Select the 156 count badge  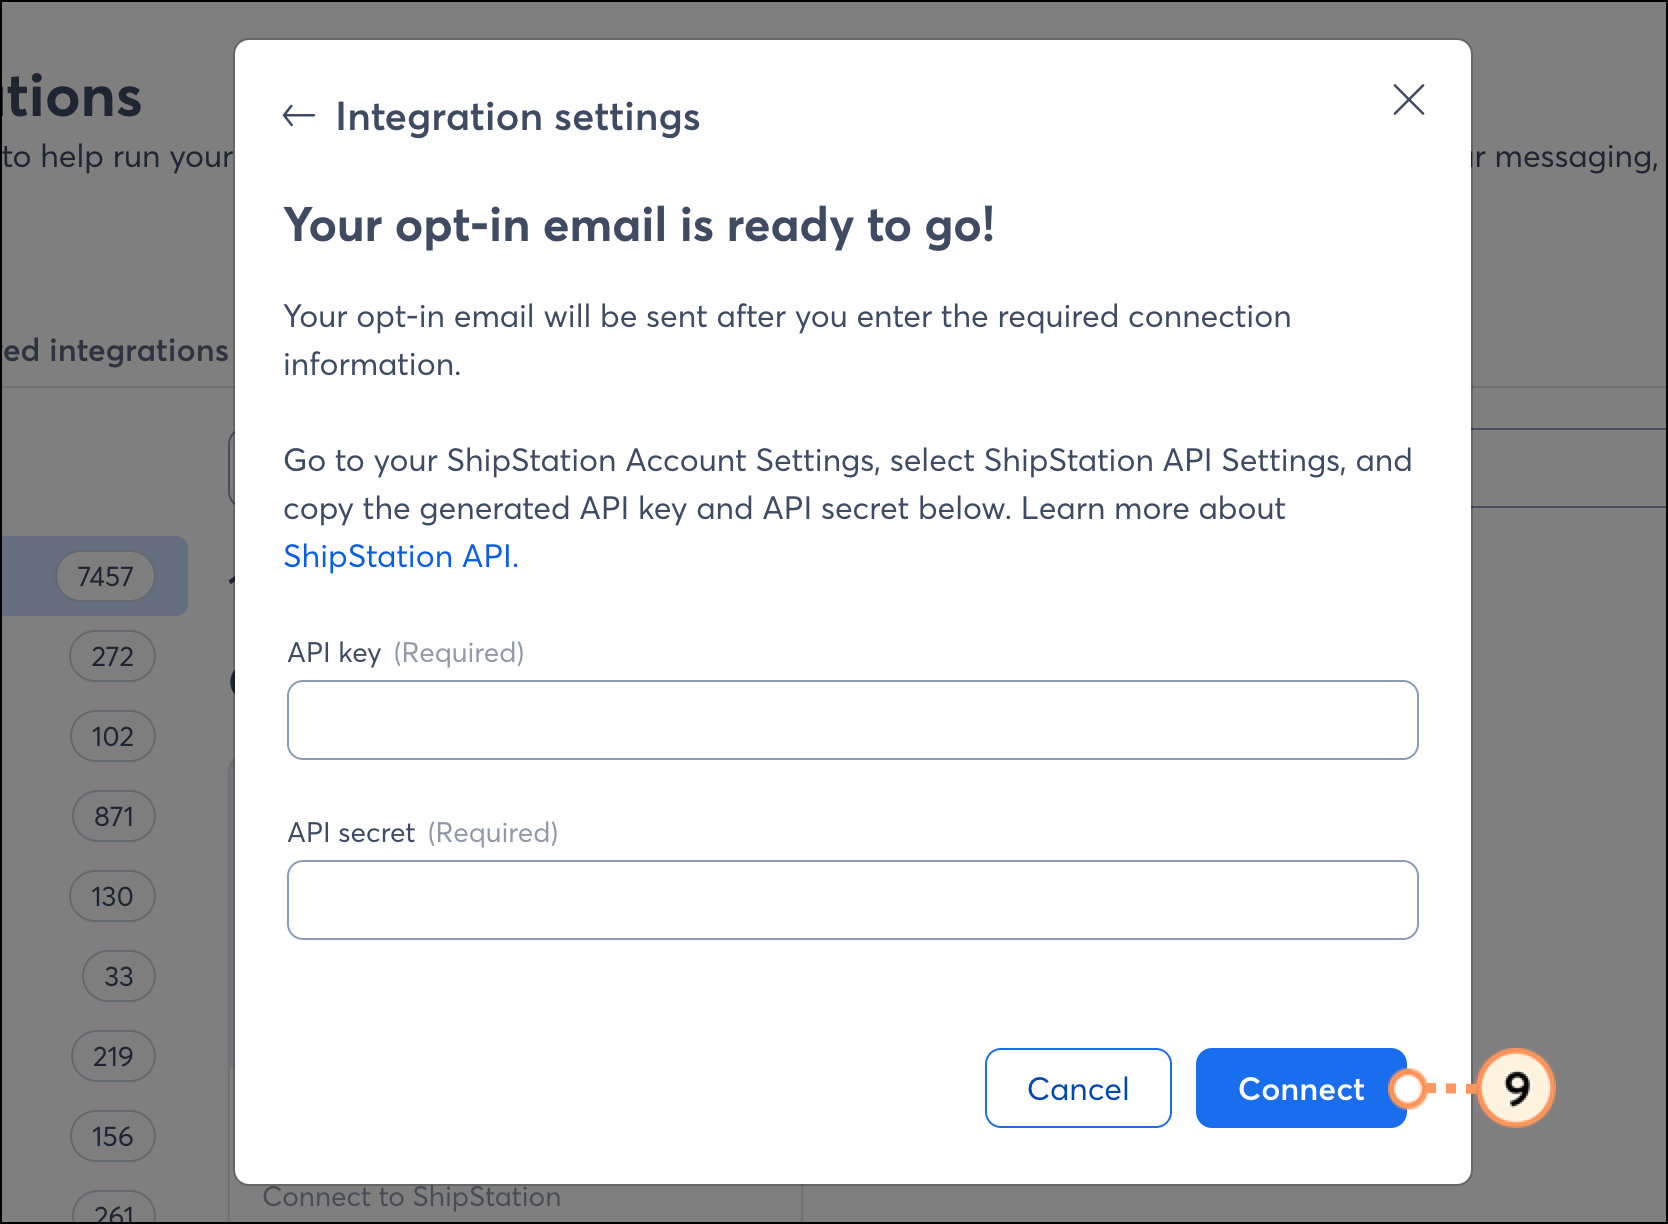(112, 1136)
